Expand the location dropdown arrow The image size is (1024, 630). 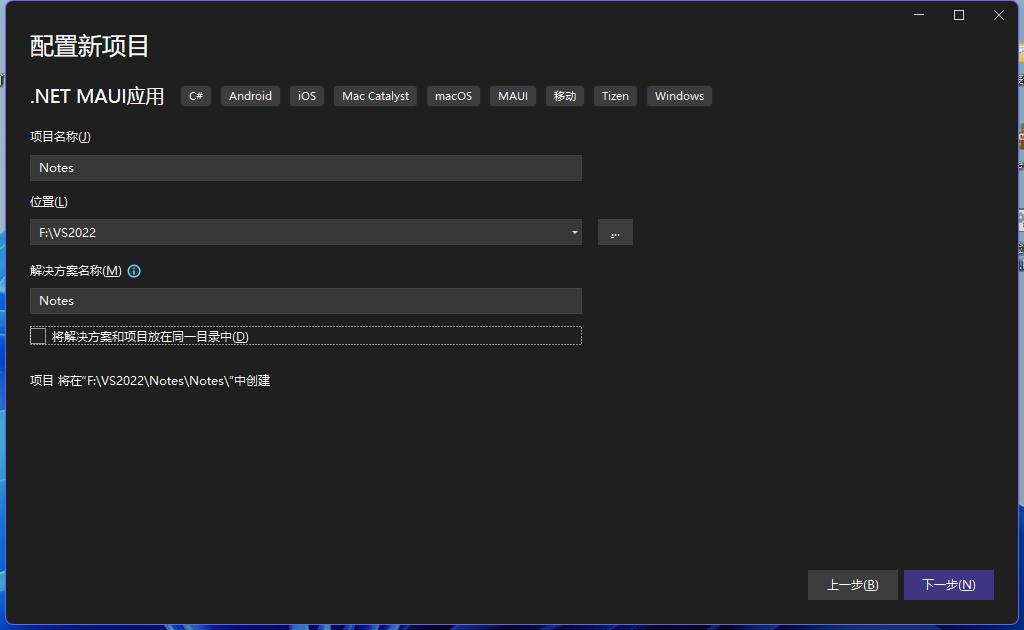574,232
